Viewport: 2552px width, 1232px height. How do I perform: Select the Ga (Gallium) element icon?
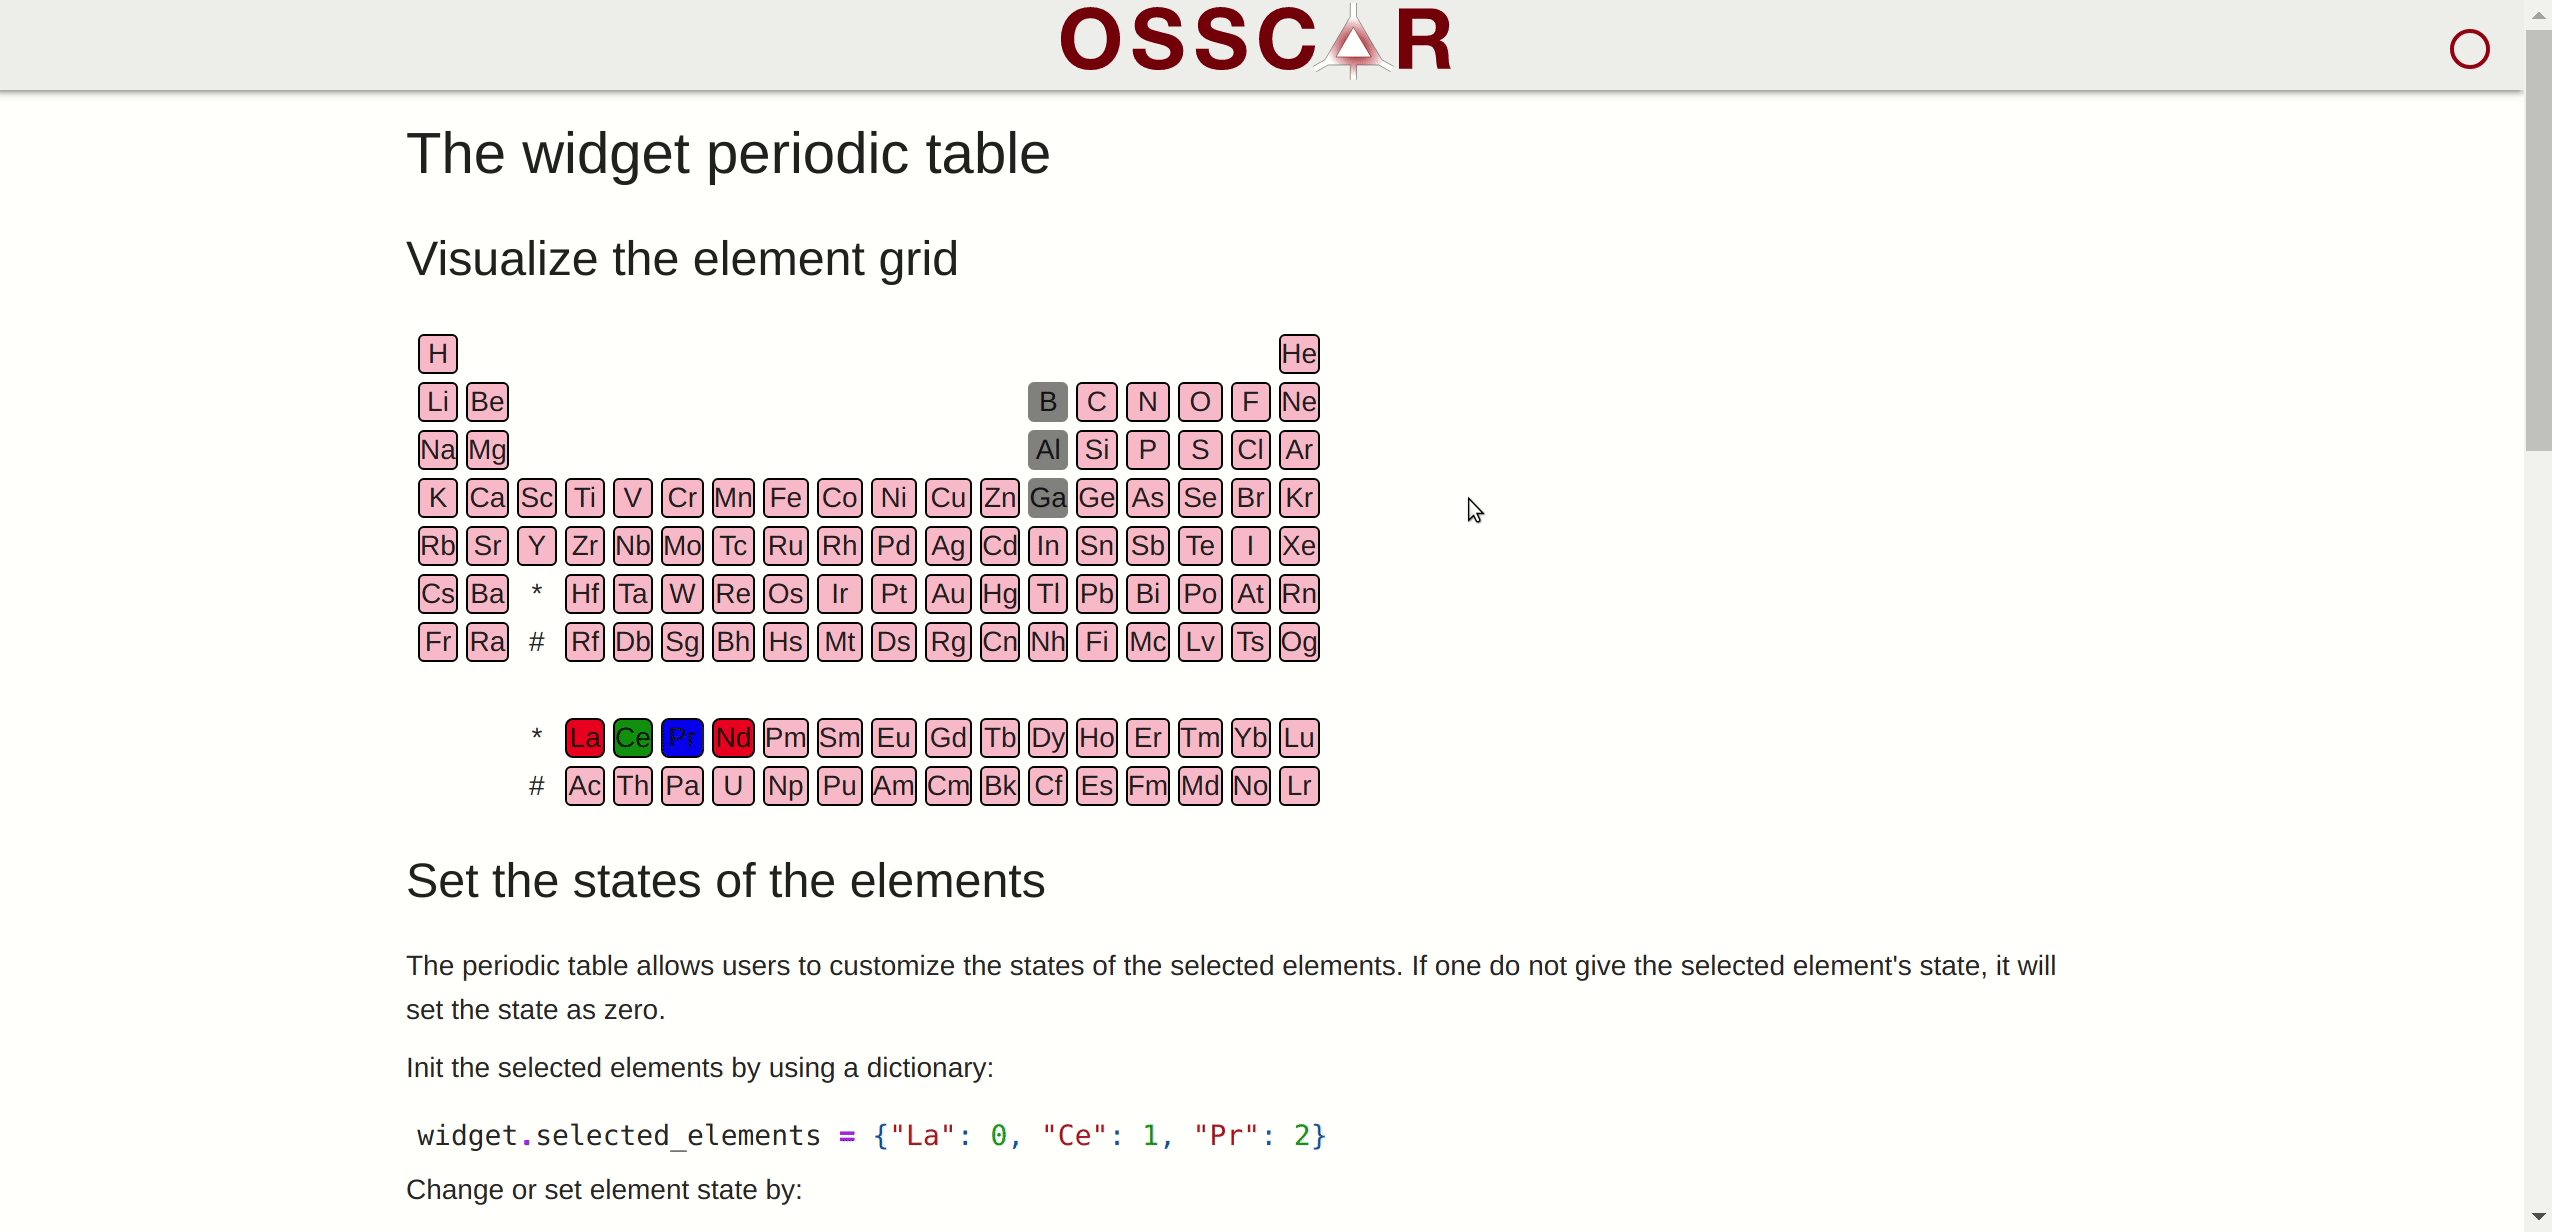pos(1047,496)
